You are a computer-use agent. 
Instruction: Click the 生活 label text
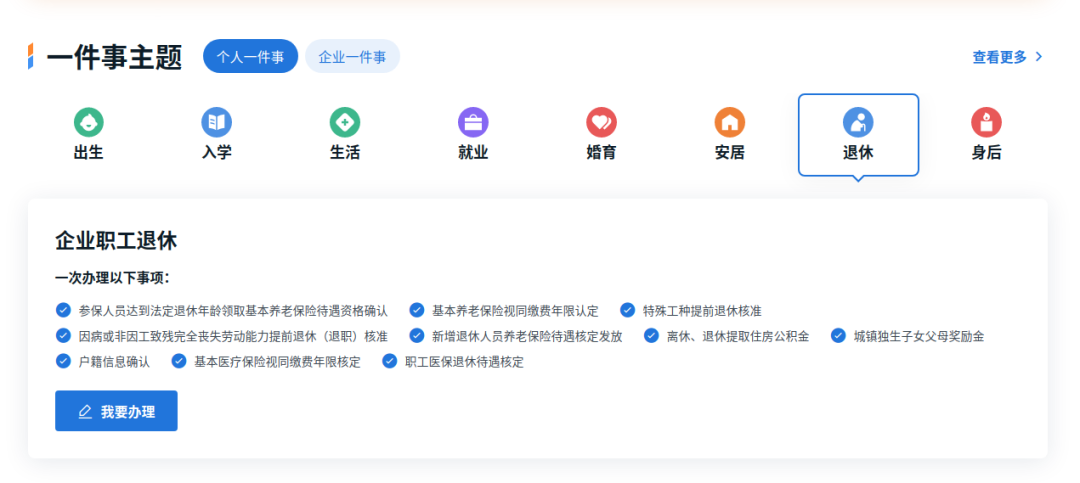(x=345, y=153)
